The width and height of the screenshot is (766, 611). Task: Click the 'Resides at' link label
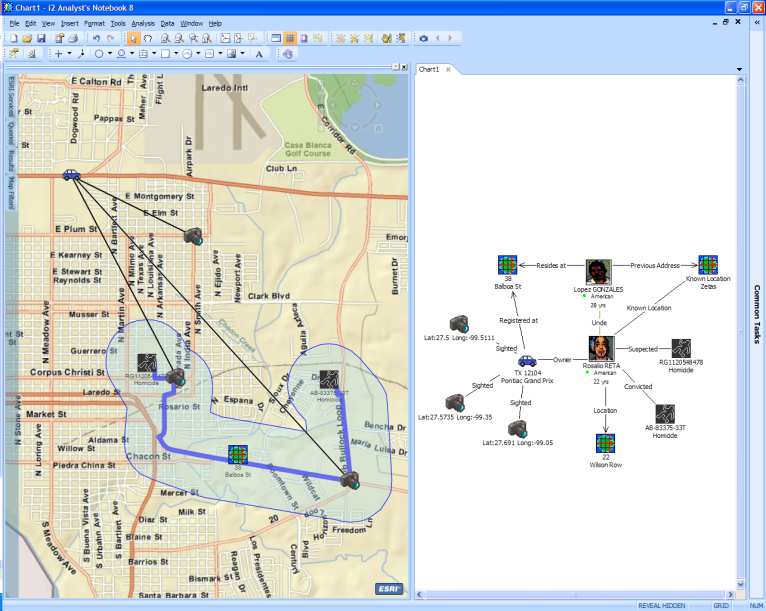(551, 265)
